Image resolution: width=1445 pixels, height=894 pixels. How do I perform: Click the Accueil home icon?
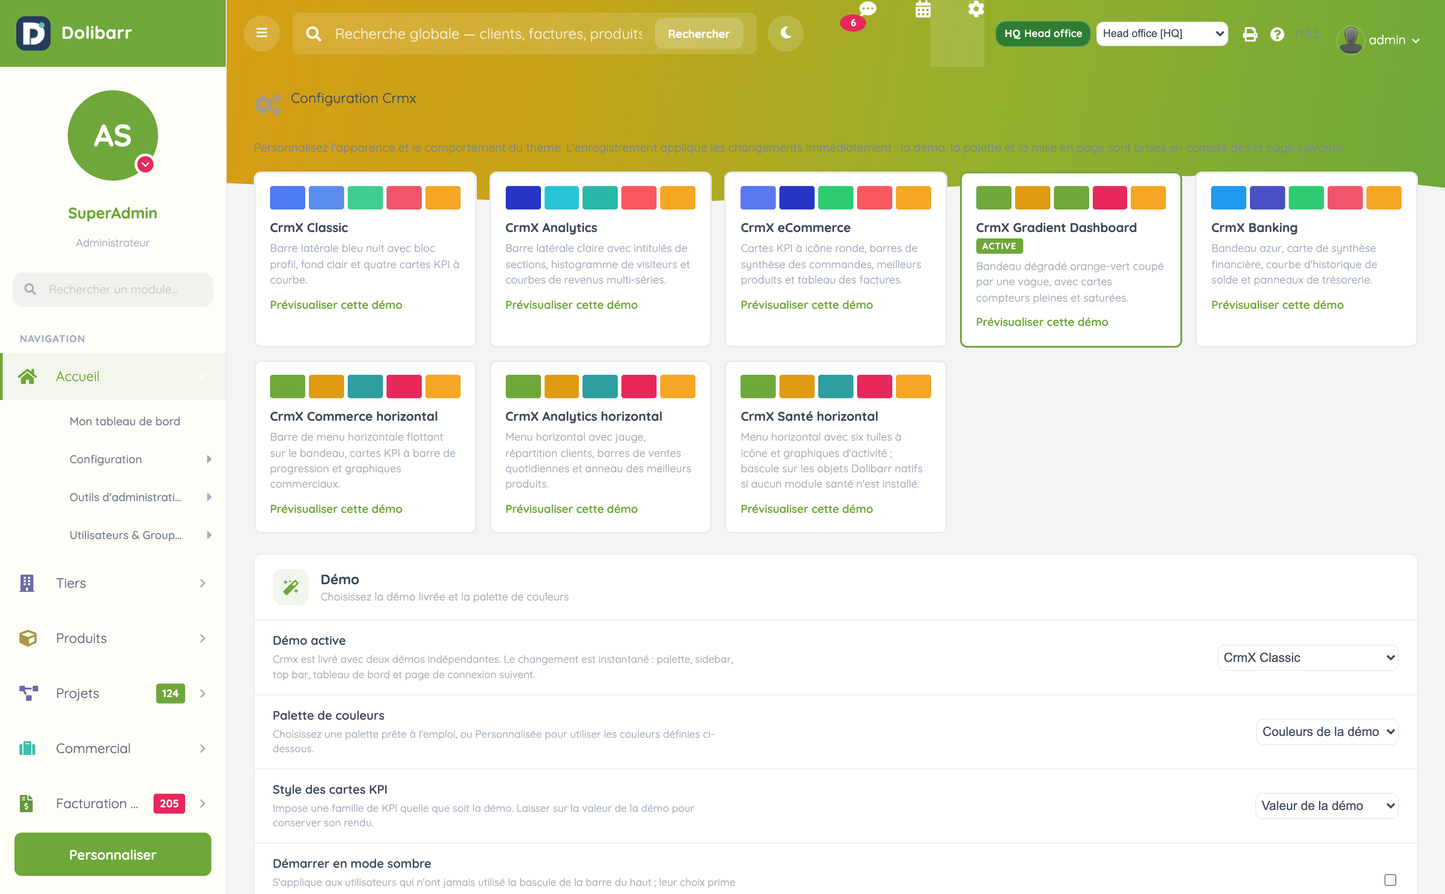click(27, 376)
